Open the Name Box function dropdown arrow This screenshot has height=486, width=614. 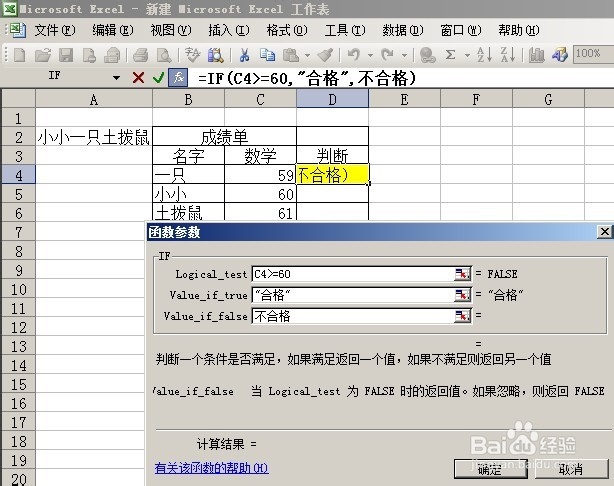click(x=116, y=78)
